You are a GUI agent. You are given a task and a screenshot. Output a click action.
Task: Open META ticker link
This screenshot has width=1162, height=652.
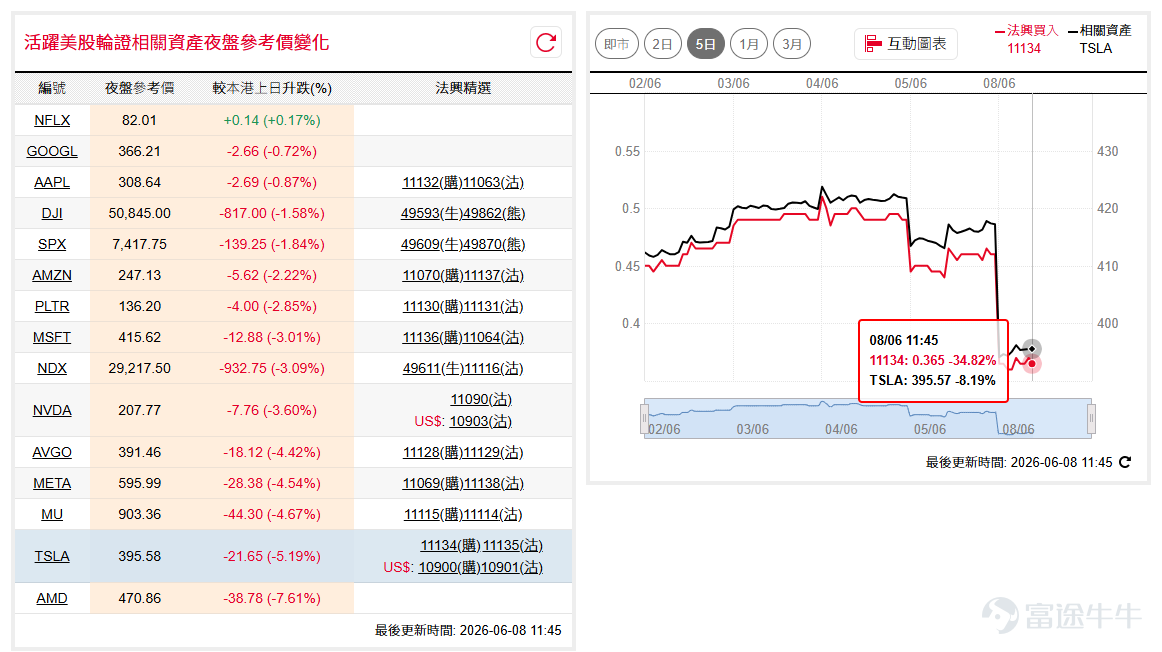tap(52, 484)
